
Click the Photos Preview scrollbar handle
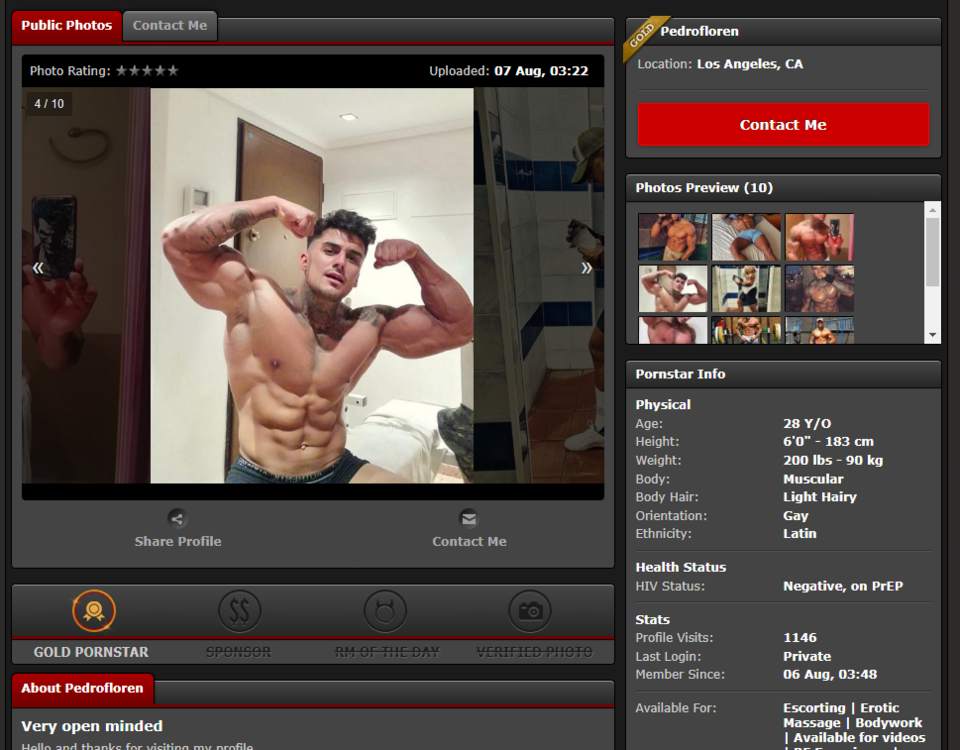coord(933,252)
